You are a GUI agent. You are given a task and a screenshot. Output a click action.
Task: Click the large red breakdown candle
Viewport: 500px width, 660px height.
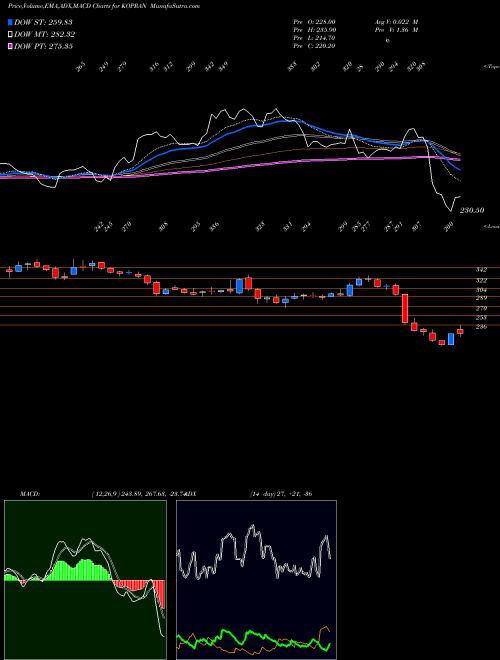click(x=405, y=309)
